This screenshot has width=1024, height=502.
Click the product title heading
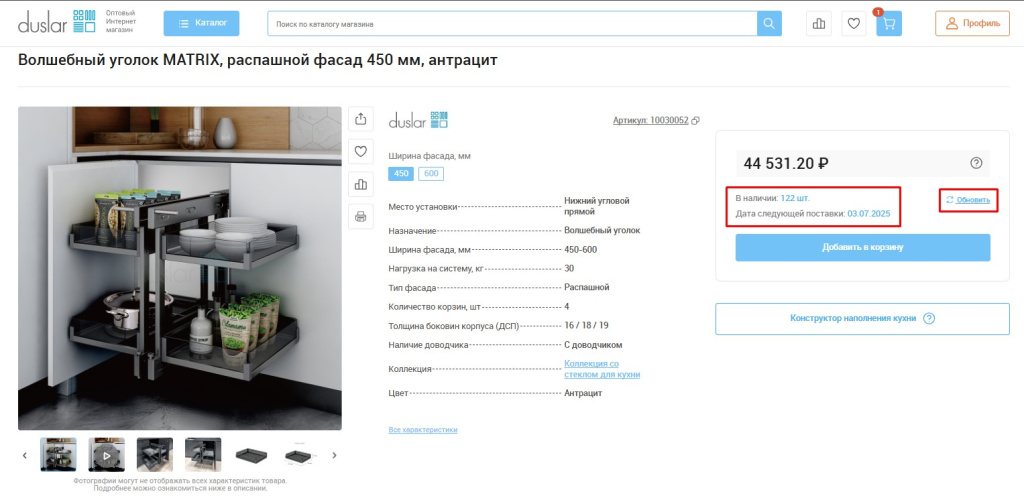[x=258, y=61]
